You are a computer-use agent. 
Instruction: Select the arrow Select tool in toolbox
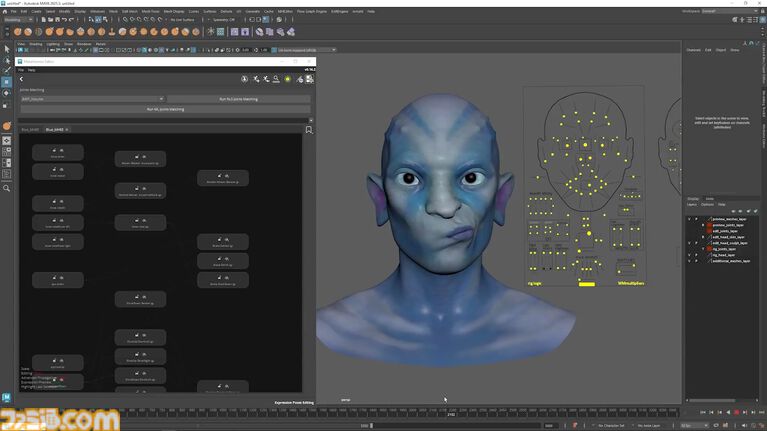[x=7, y=49]
